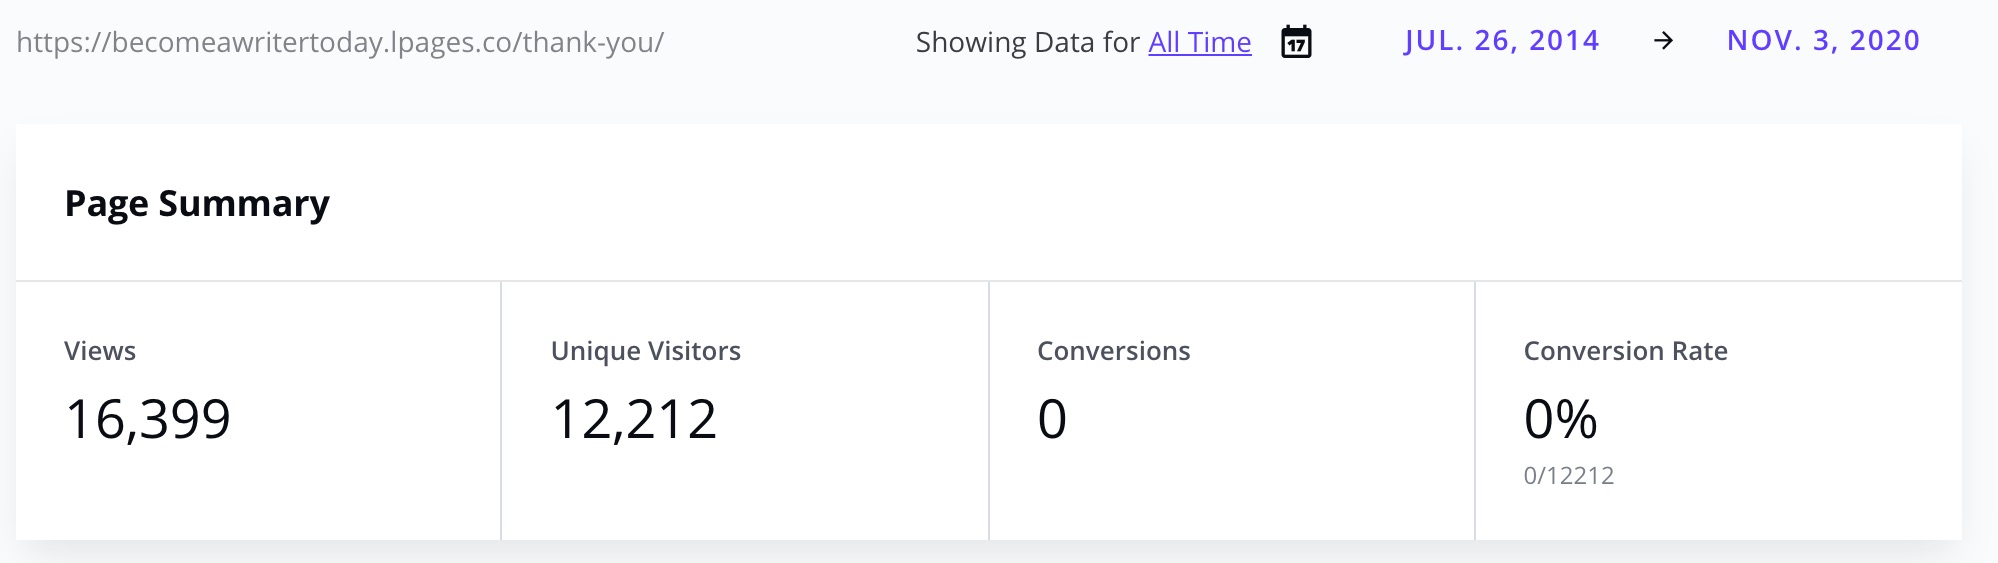The image size is (1998, 563).
Task: Click the Unique Visitors label
Action: [645, 351]
